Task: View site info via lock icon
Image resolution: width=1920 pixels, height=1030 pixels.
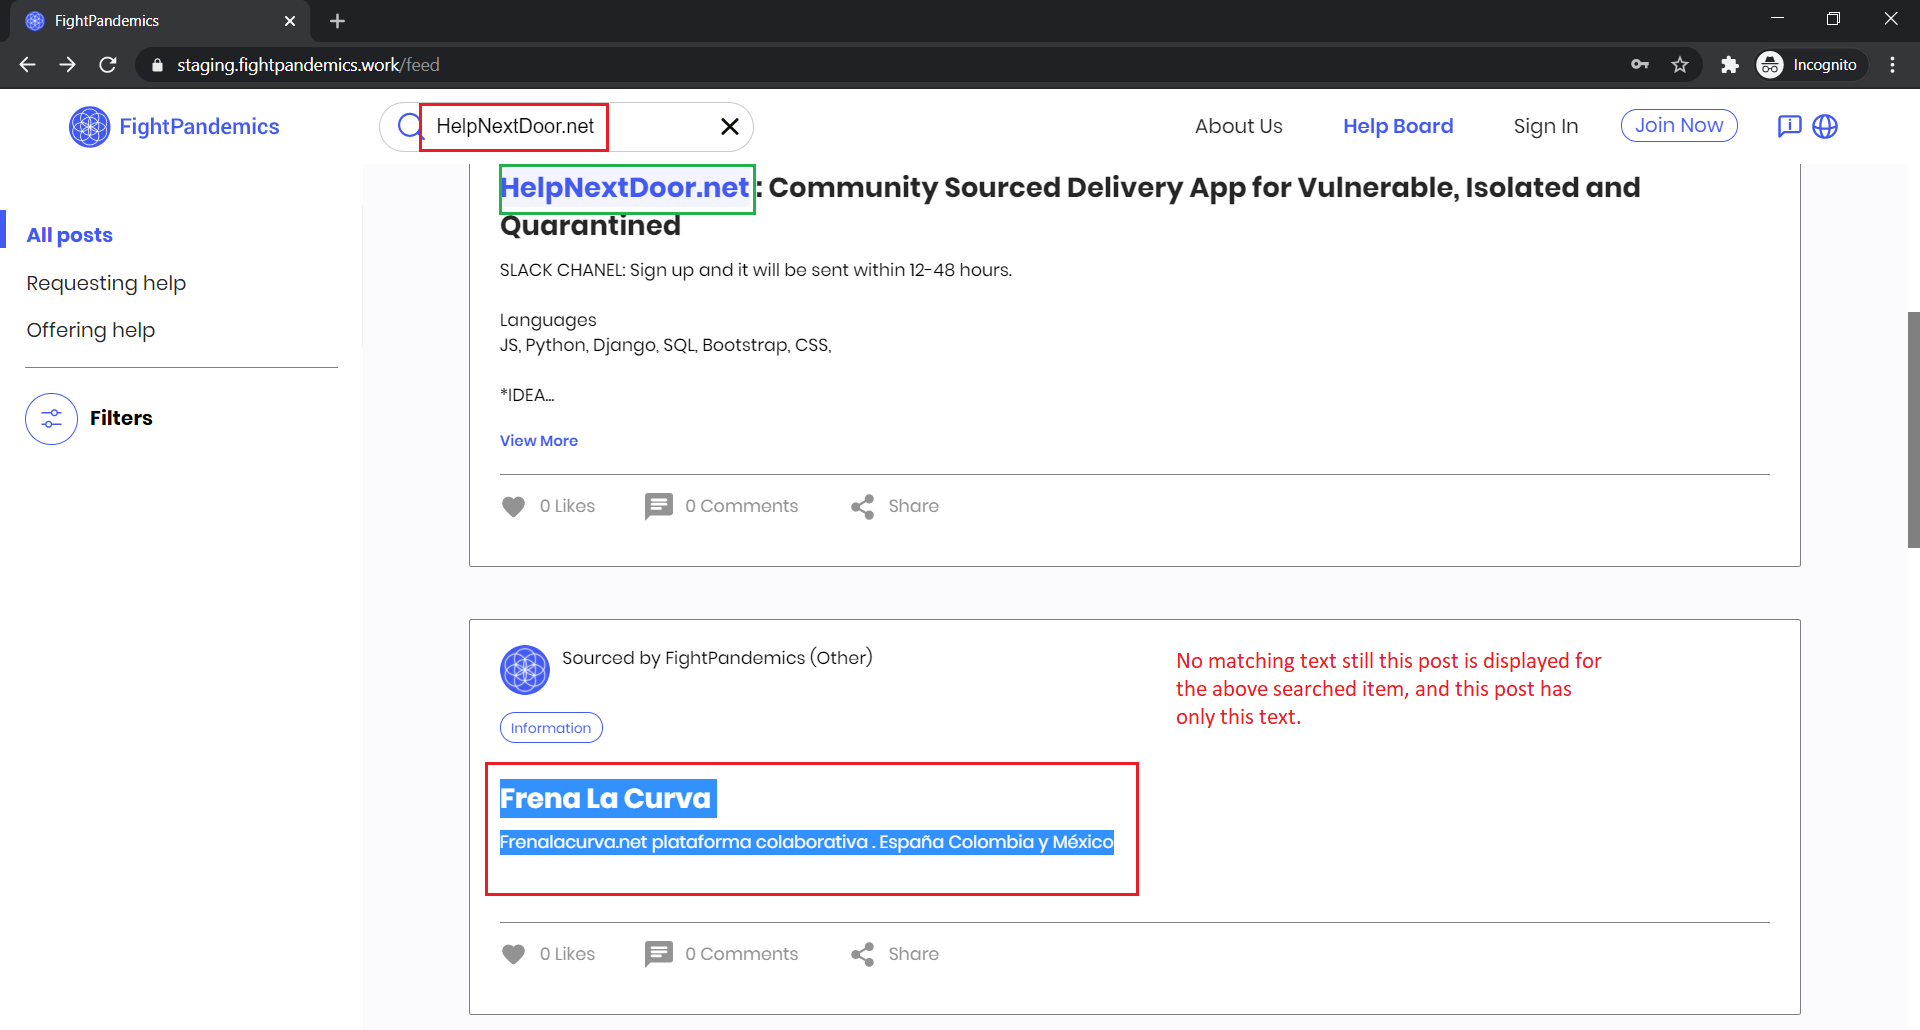Action: [x=156, y=65]
